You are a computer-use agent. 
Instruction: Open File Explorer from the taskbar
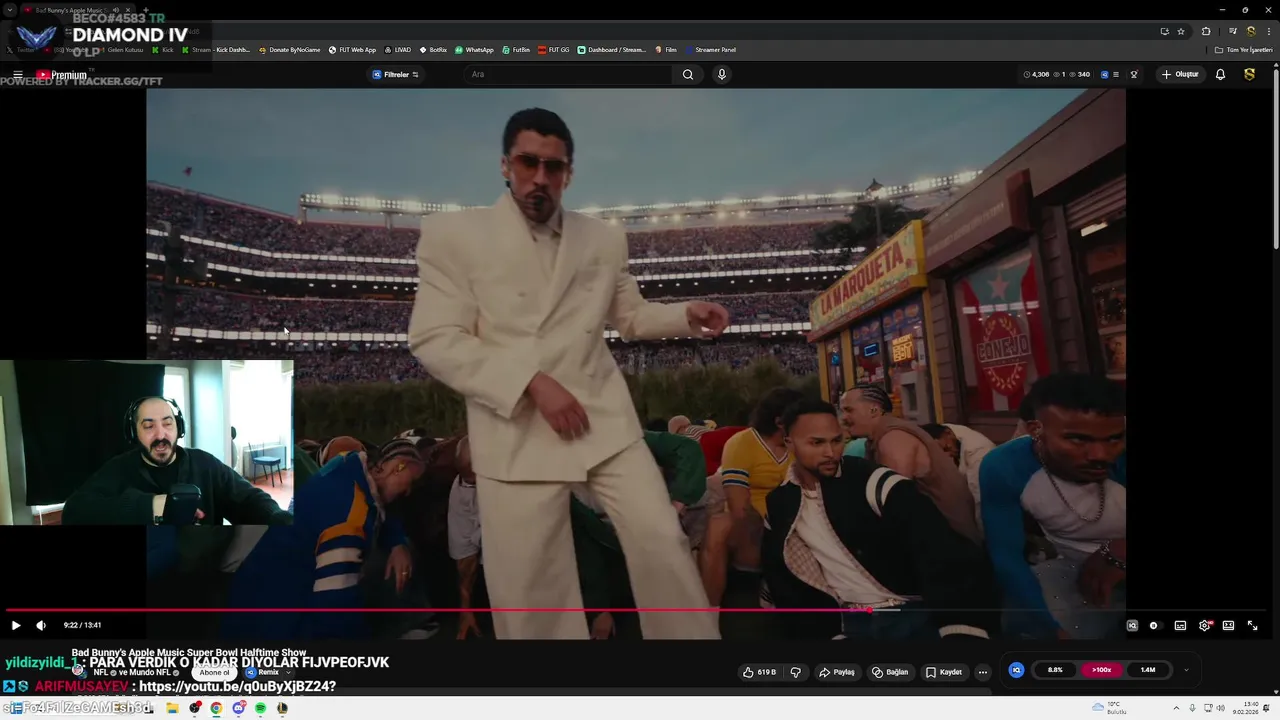point(172,708)
